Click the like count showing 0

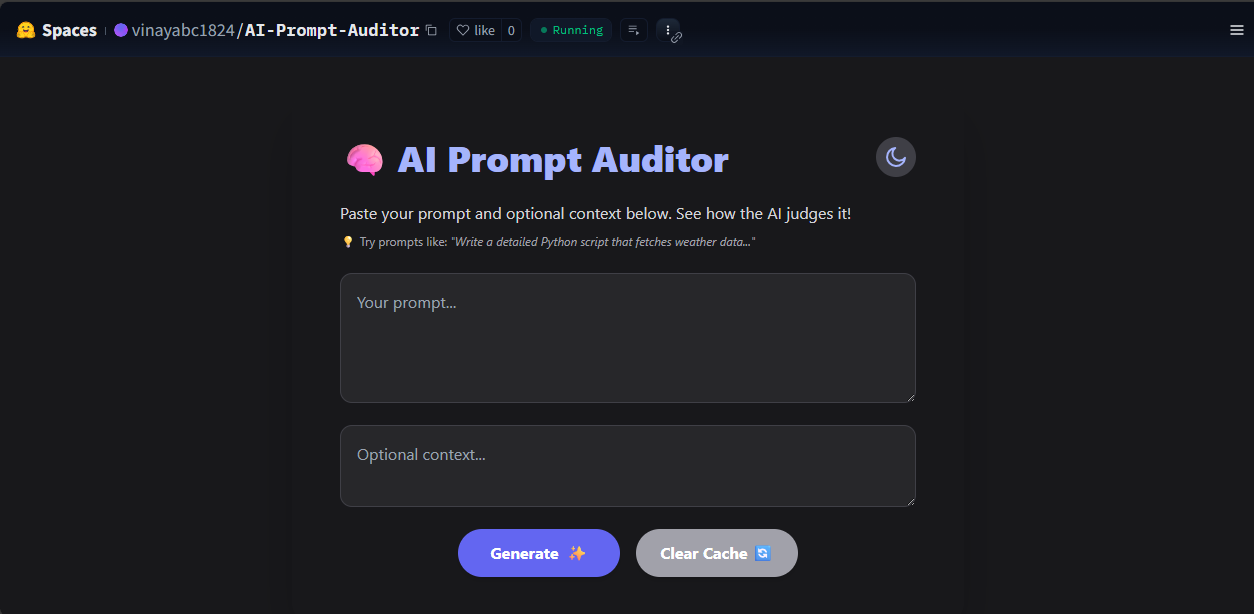[511, 30]
